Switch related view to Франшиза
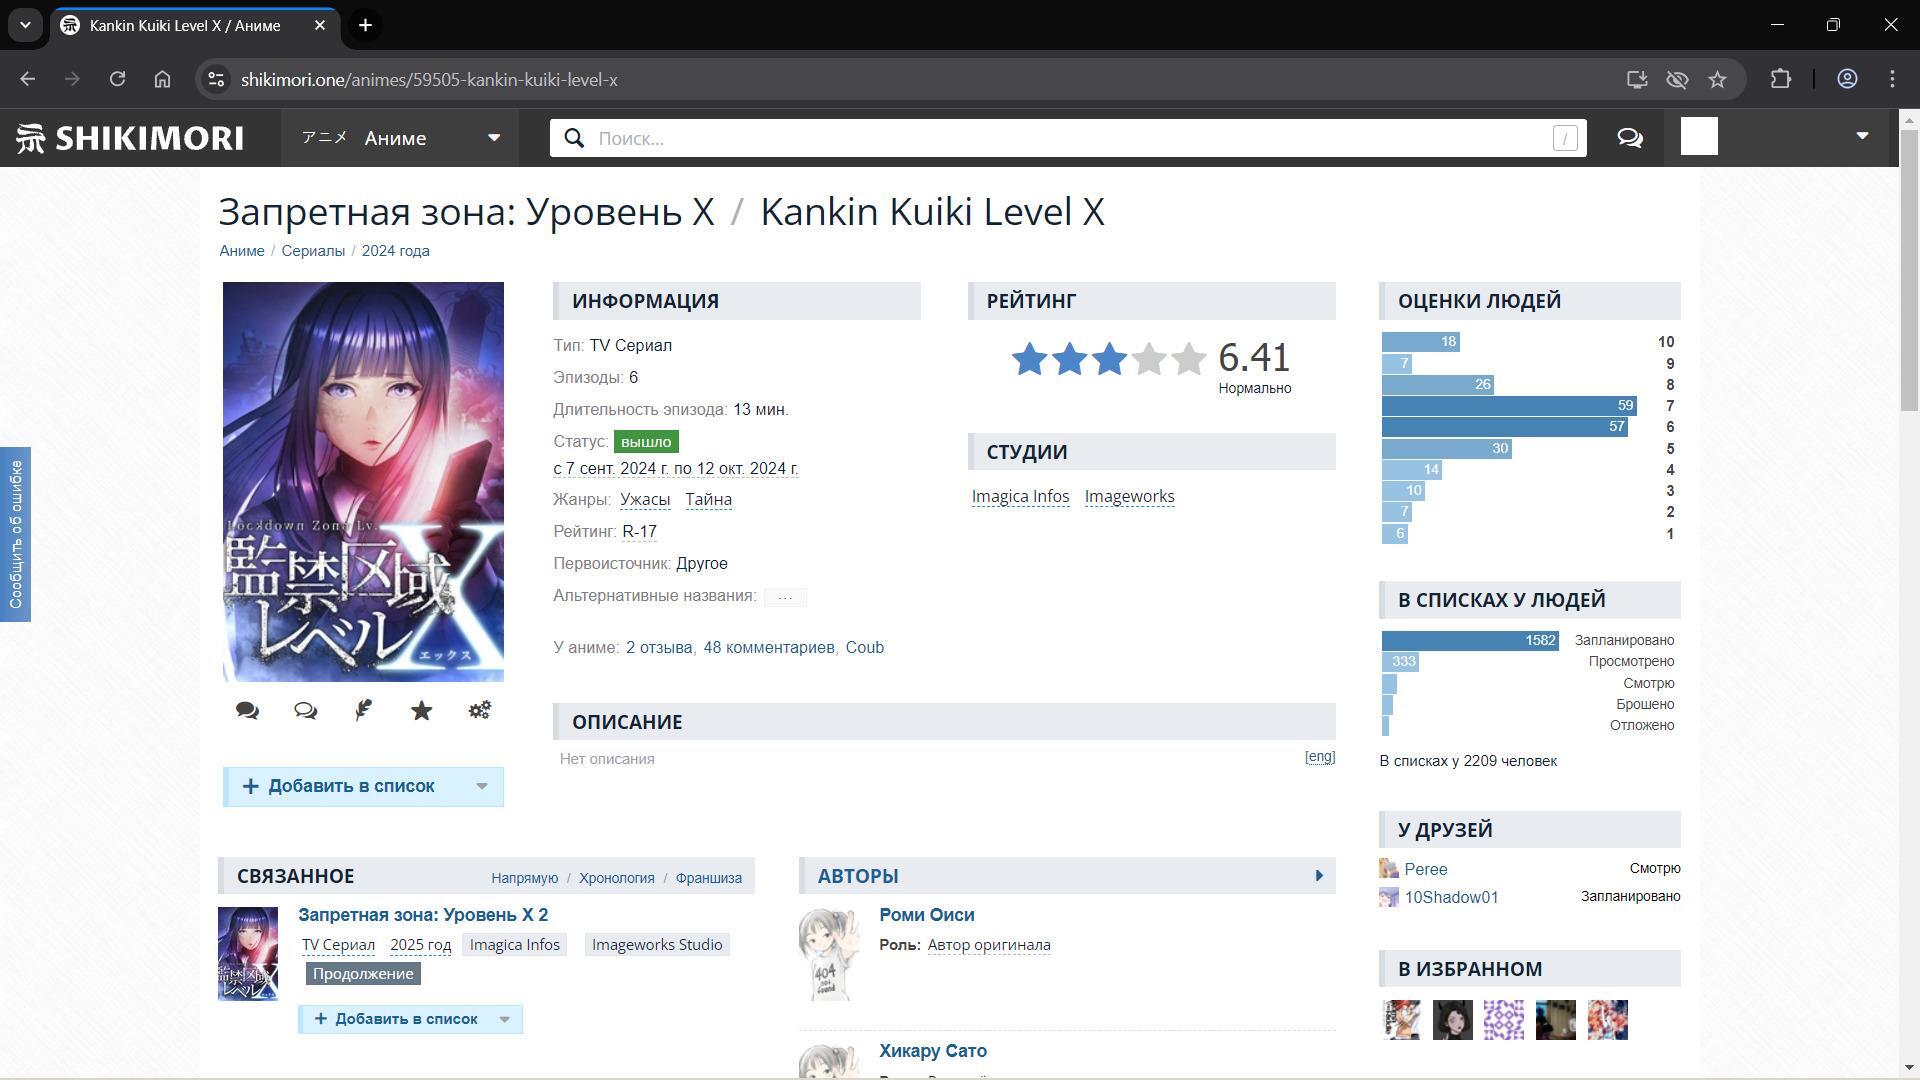This screenshot has height=1080, width=1920. pos(708,878)
